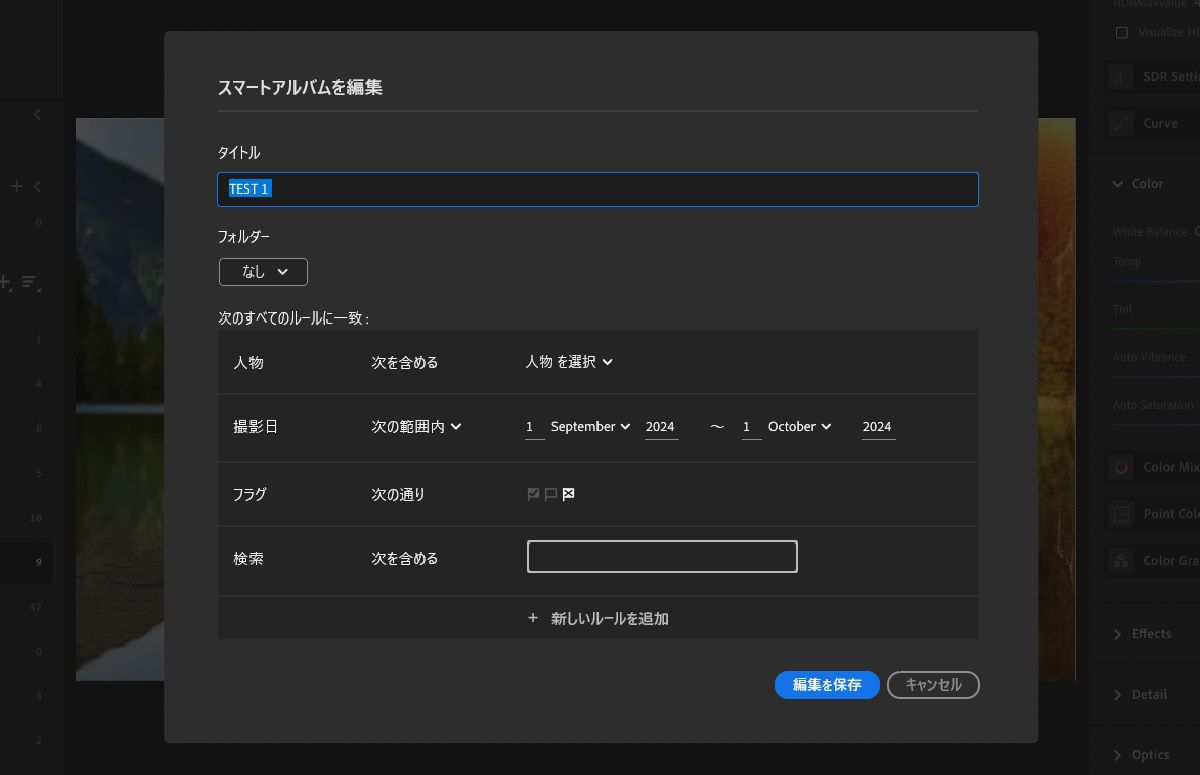The image size is (1200, 775).
Task: Click the SDR Settings icon
Action: tap(1120, 76)
